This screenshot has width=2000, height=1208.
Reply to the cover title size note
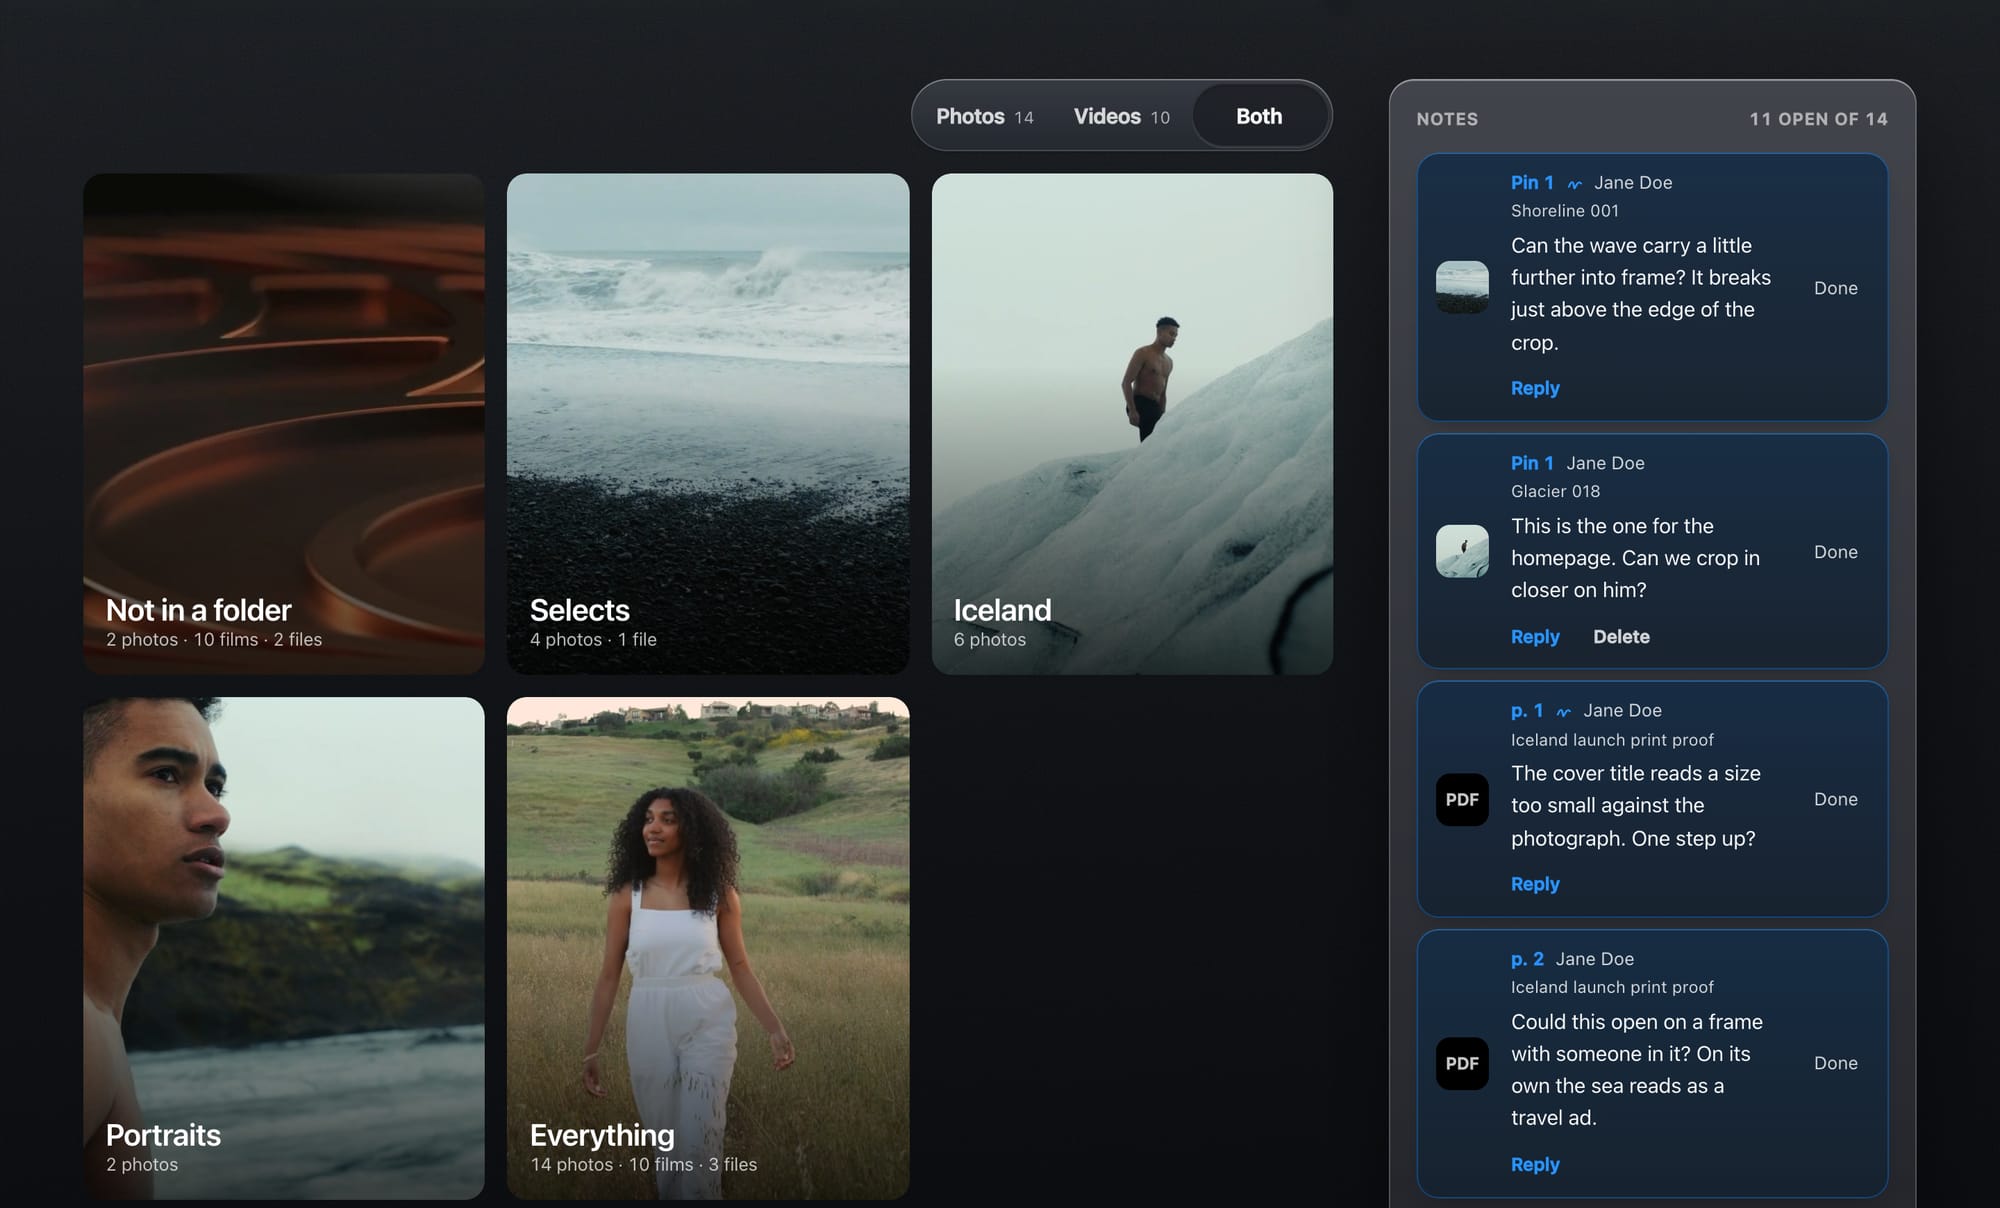1535,884
